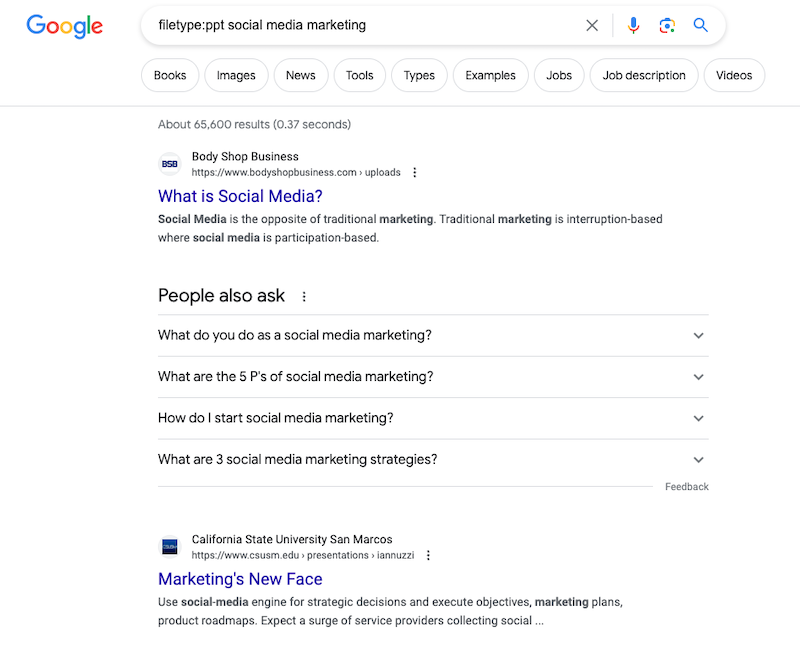Switch to the Images results tab
Image resolution: width=800 pixels, height=655 pixels.
236,75
